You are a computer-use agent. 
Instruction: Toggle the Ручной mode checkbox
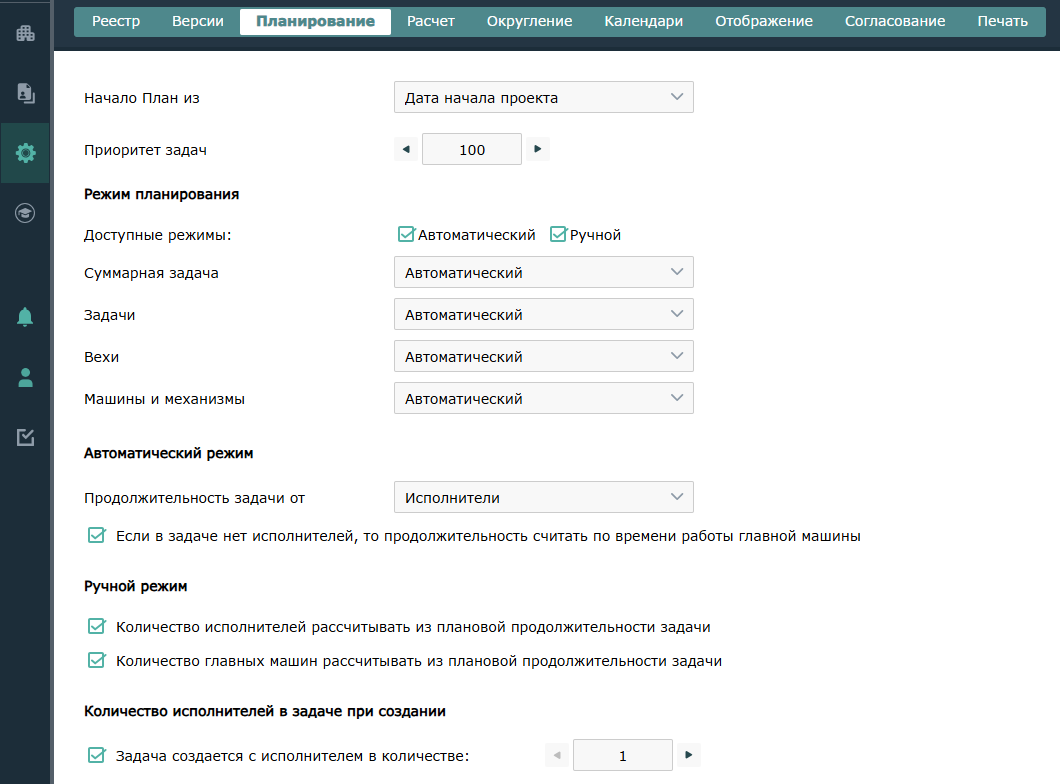(x=558, y=235)
